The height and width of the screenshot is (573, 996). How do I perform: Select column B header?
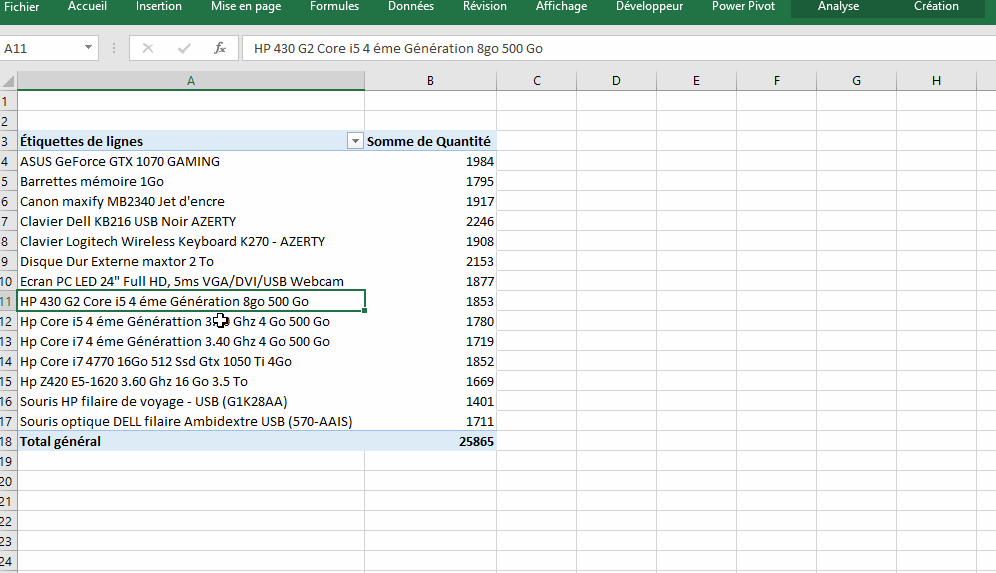430,81
